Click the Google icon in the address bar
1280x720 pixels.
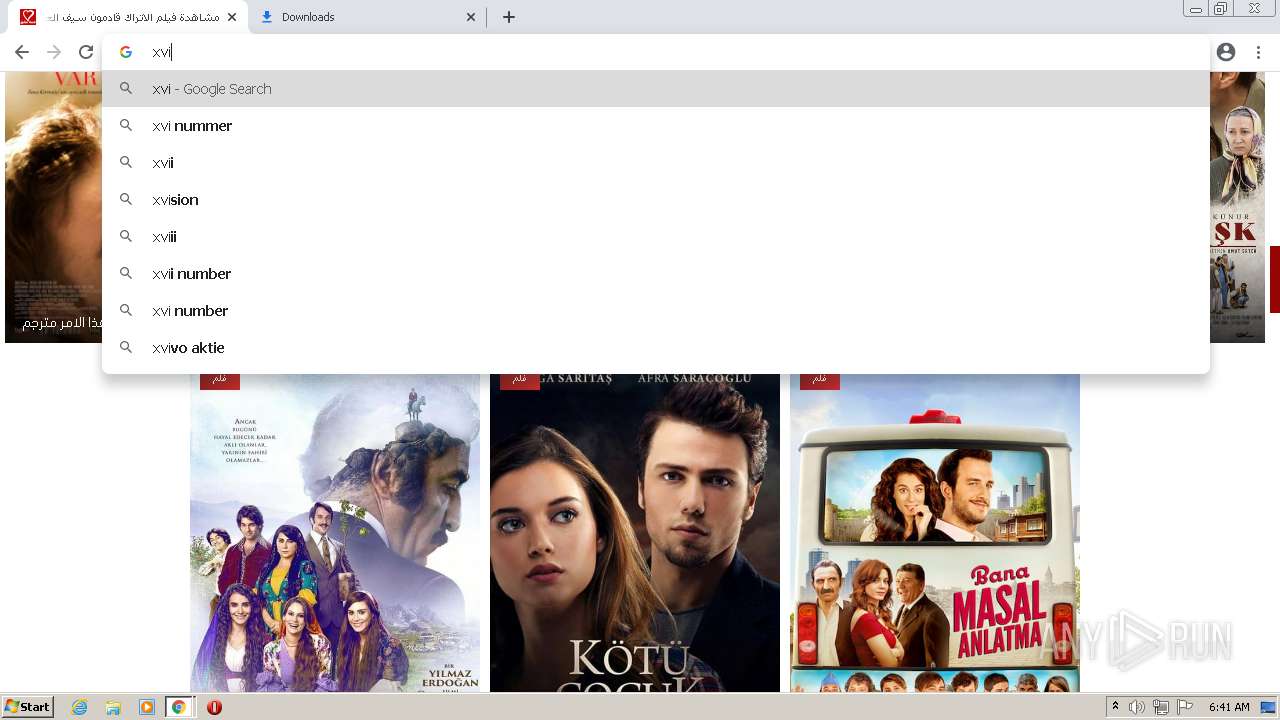pos(126,52)
